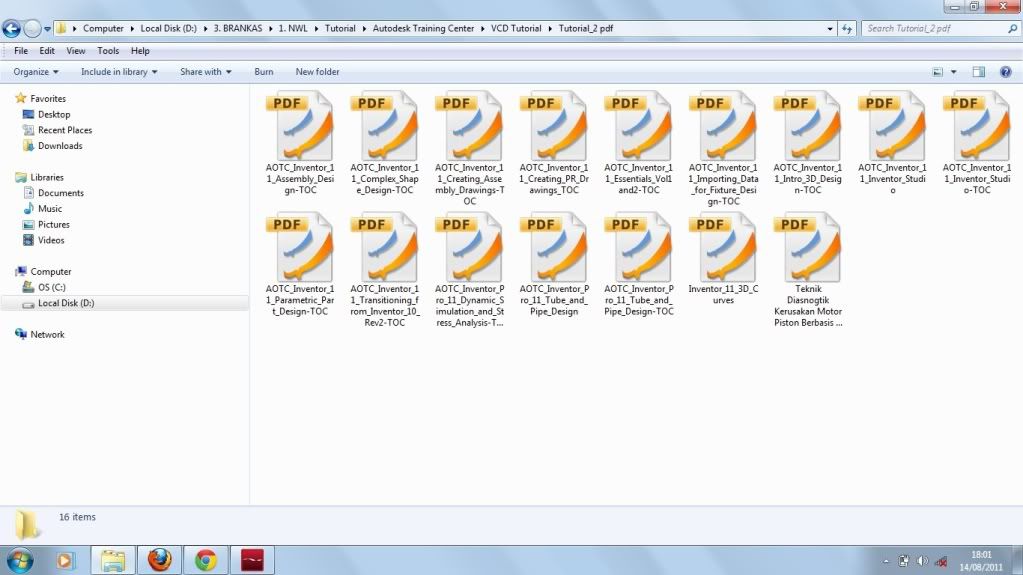Click the volume speaker tray icon
Viewport: 1023px width, 575px height.
[x=922, y=561]
